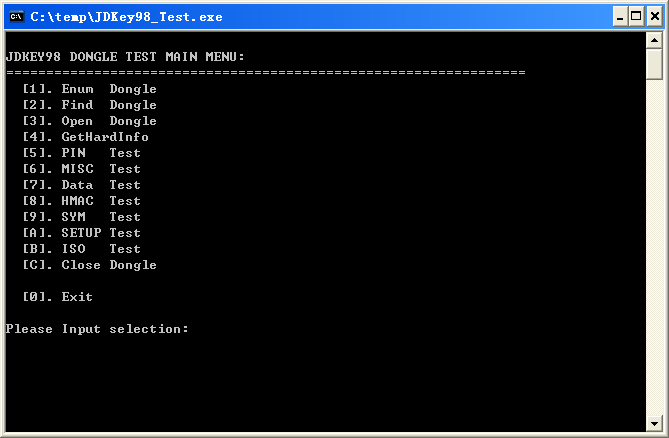Image resolution: width=669 pixels, height=438 pixels.
Task: Click the Exit option line
Action: point(57,297)
